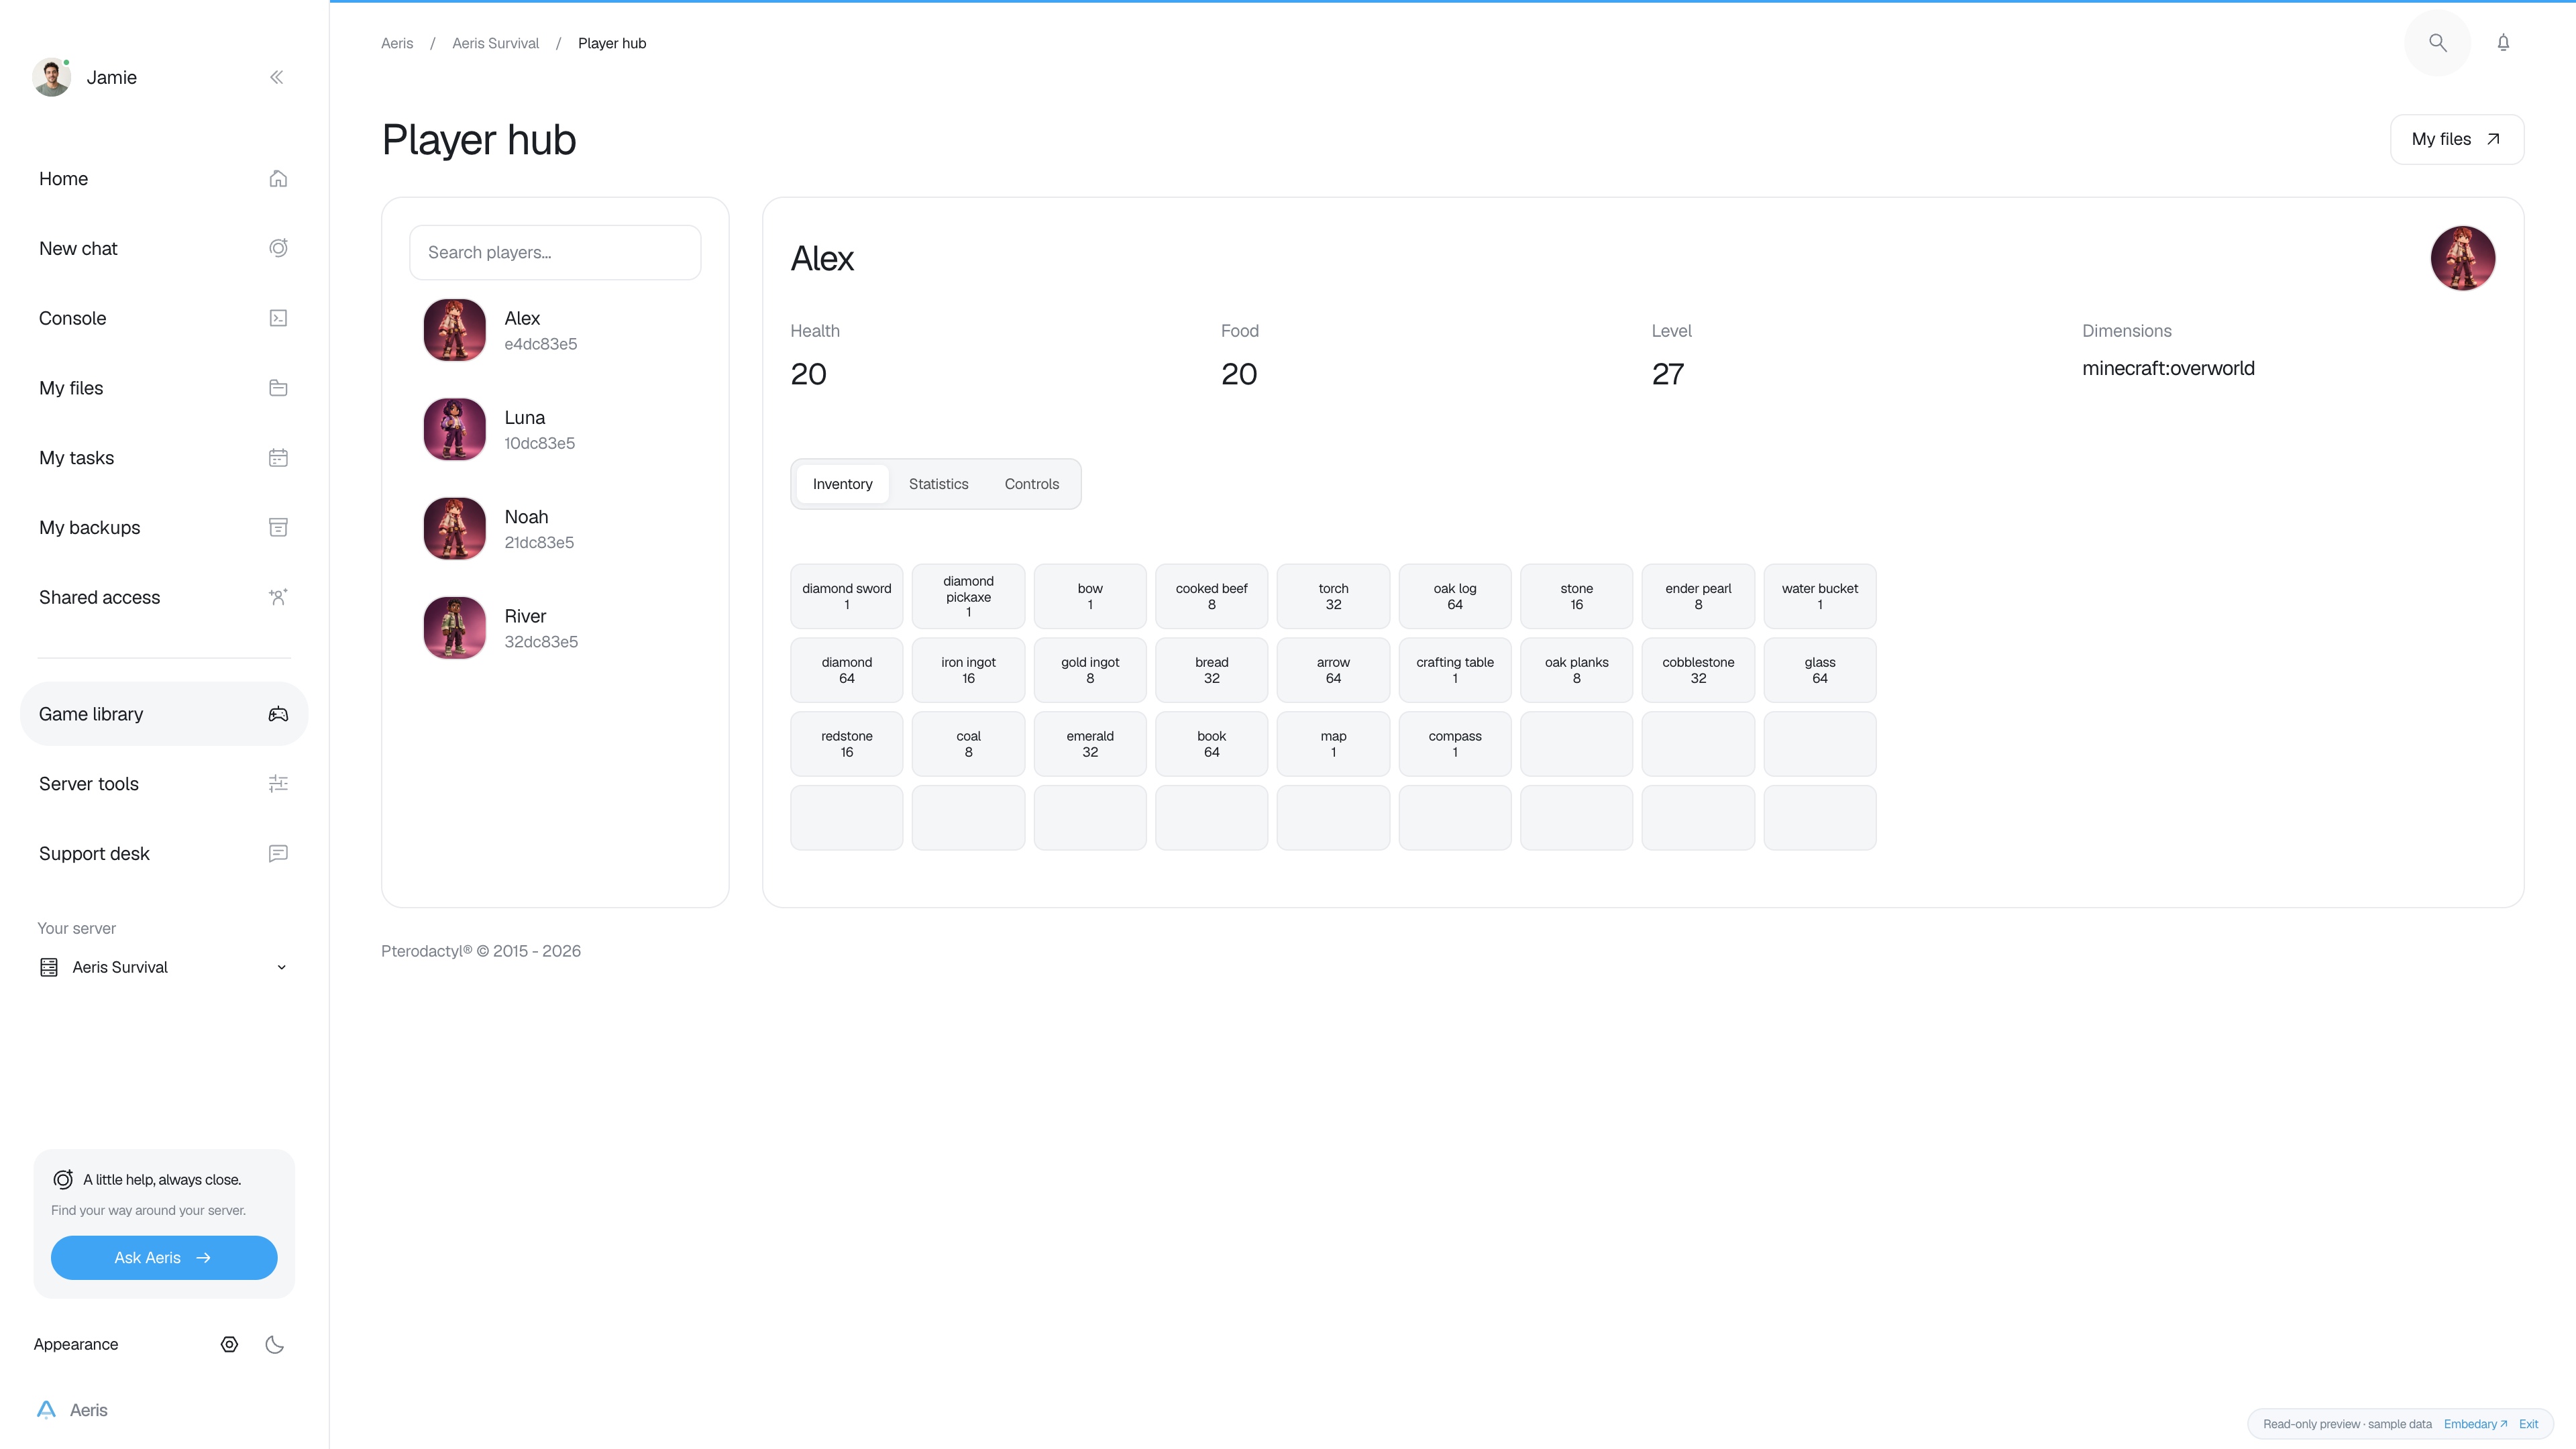Select player Luna 10dc83e5
Viewport: 2576px width, 1449px height.
click(x=555, y=429)
